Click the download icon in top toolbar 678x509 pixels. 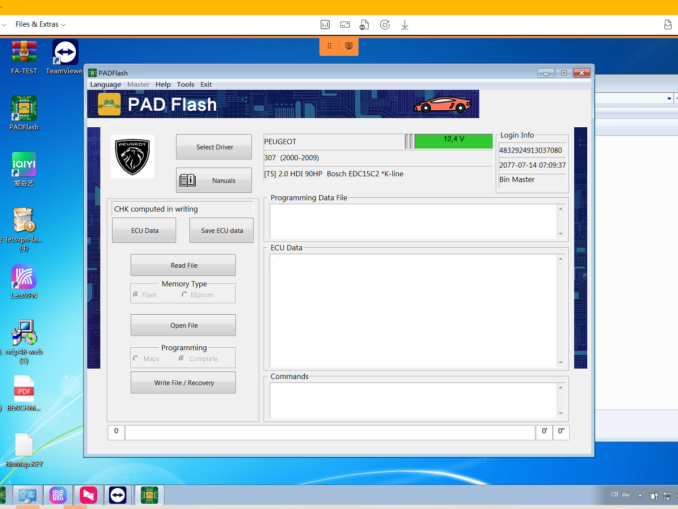405,24
